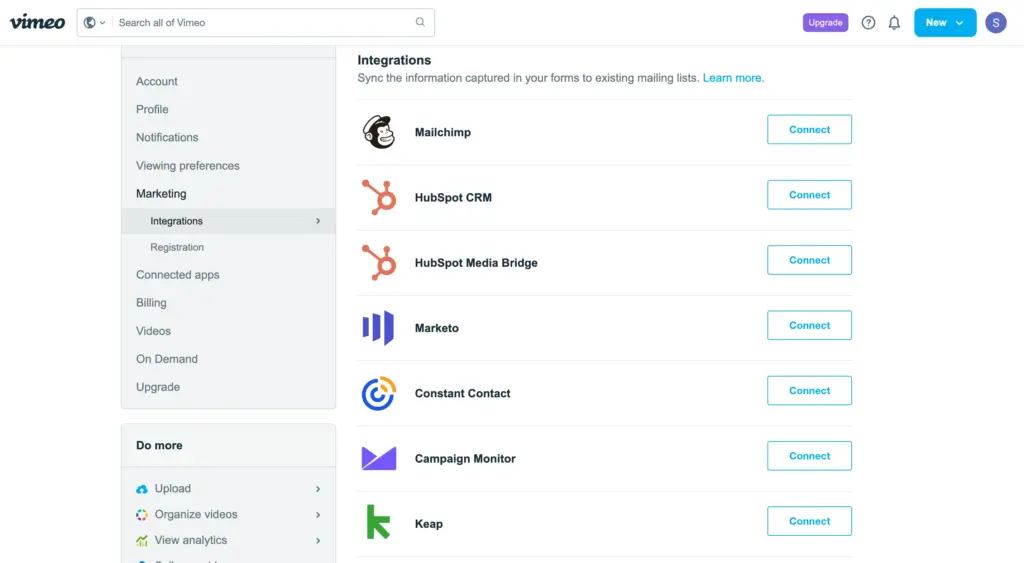Click the Constant Contact logo
1024x563 pixels.
point(379,393)
